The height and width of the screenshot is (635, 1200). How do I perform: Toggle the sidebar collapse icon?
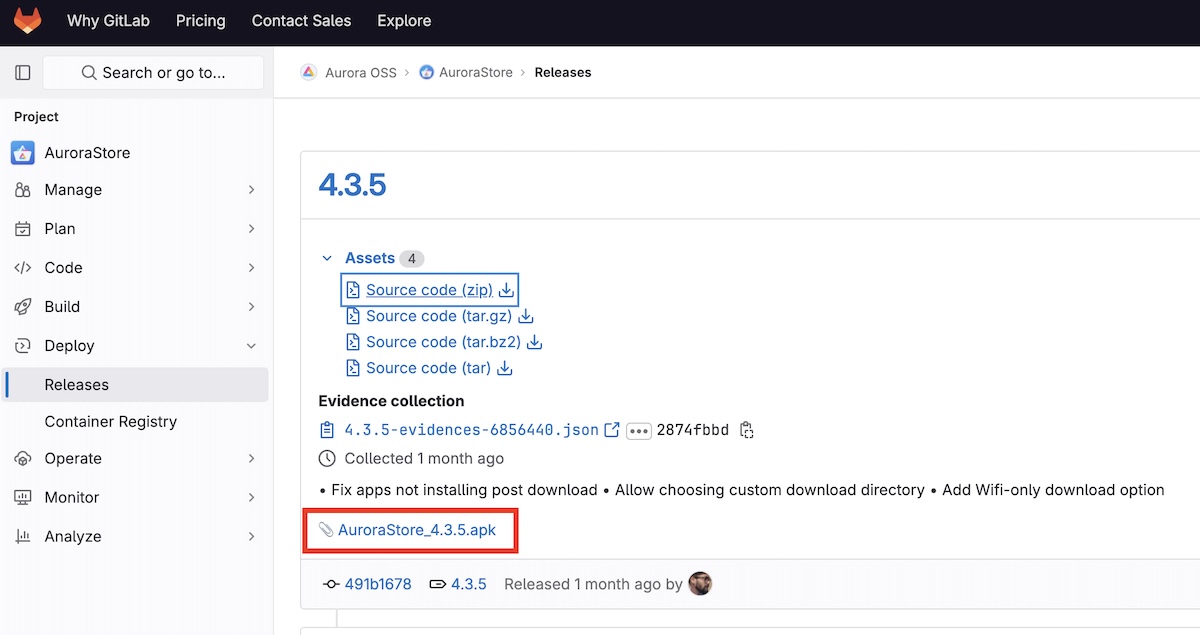coord(23,73)
